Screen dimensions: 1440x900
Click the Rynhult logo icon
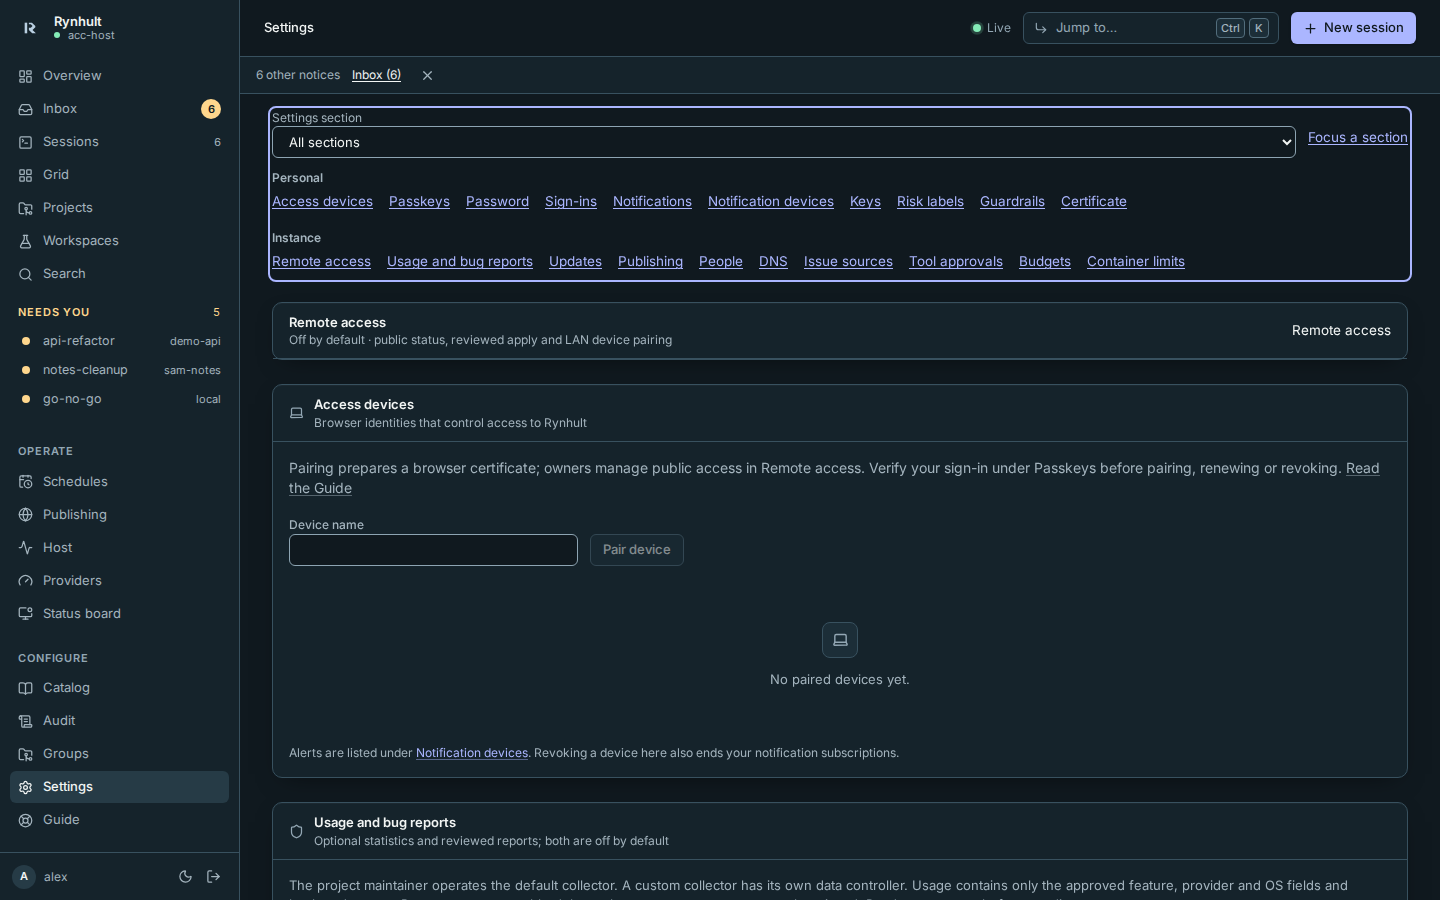click(29, 28)
